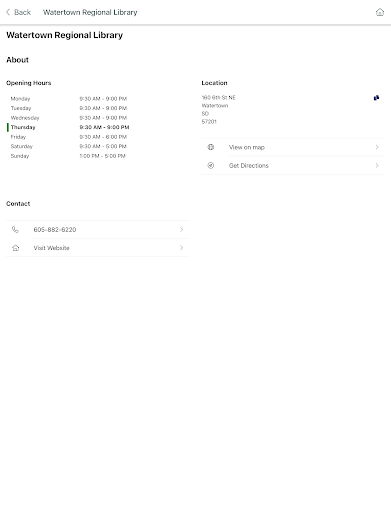
Task: Click the Watertown Regional Library header title
Action: (x=90, y=12)
